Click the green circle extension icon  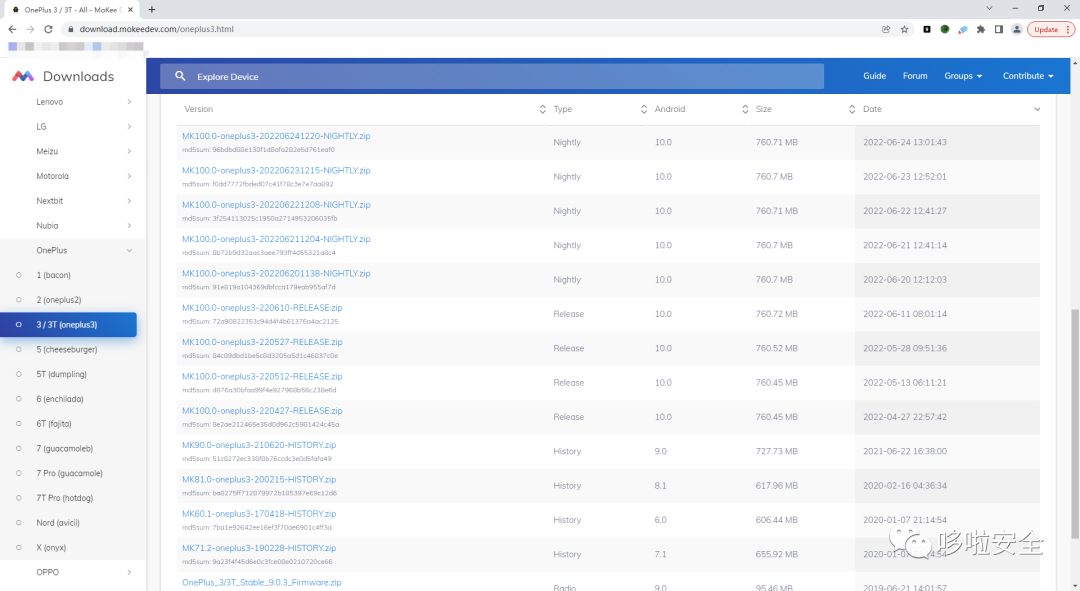tap(945, 29)
